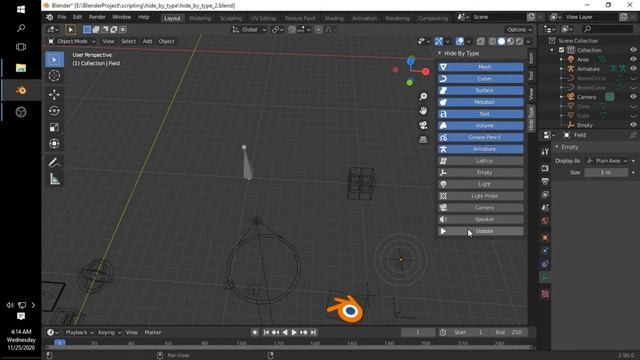
Task: Toggle Surface in Hide By Type
Action: click(481, 90)
